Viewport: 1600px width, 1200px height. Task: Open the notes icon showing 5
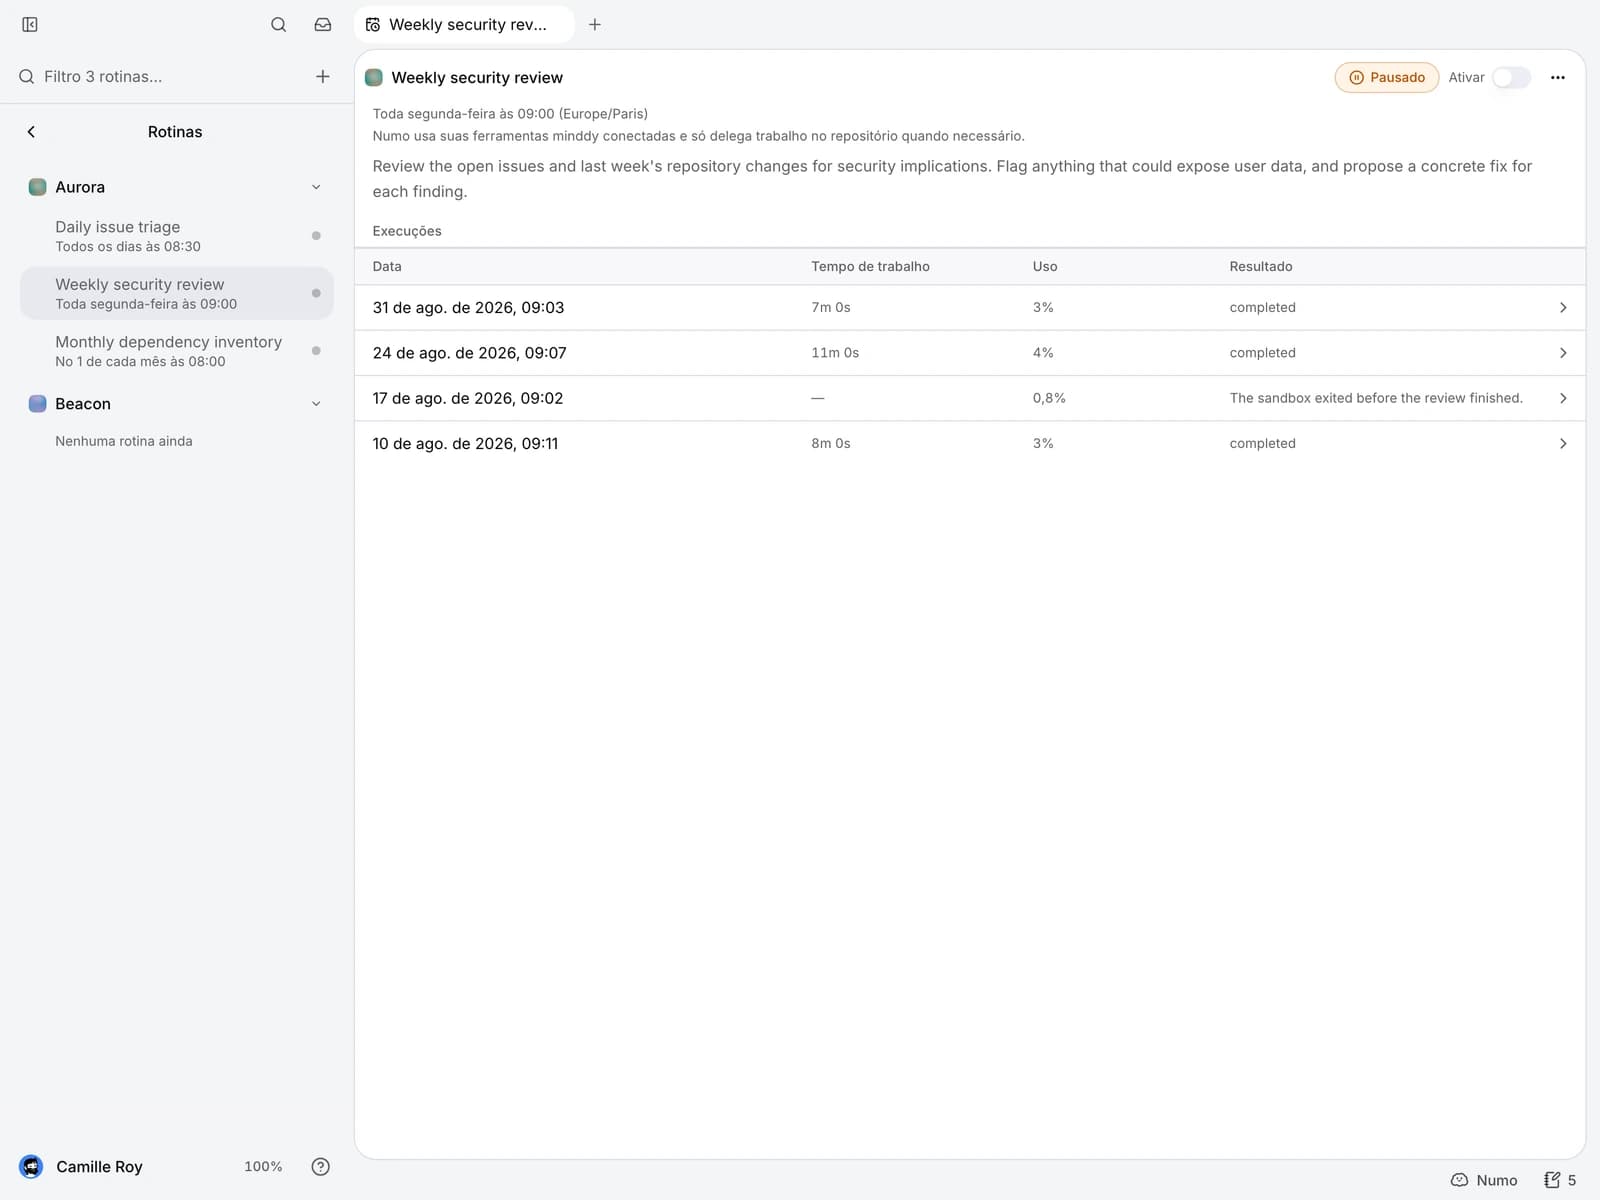tap(1560, 1180)
